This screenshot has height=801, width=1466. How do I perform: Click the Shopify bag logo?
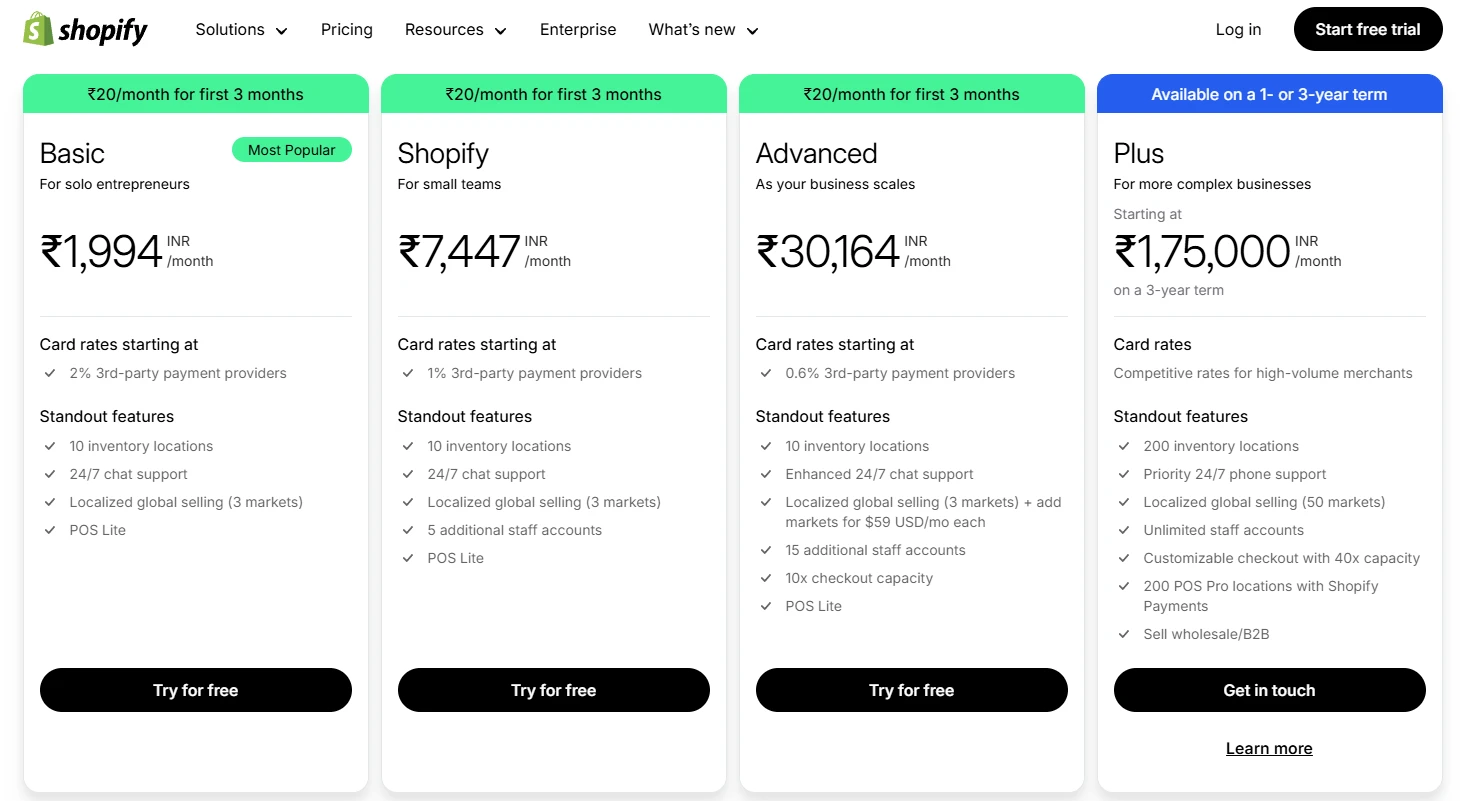coord(39,30)
